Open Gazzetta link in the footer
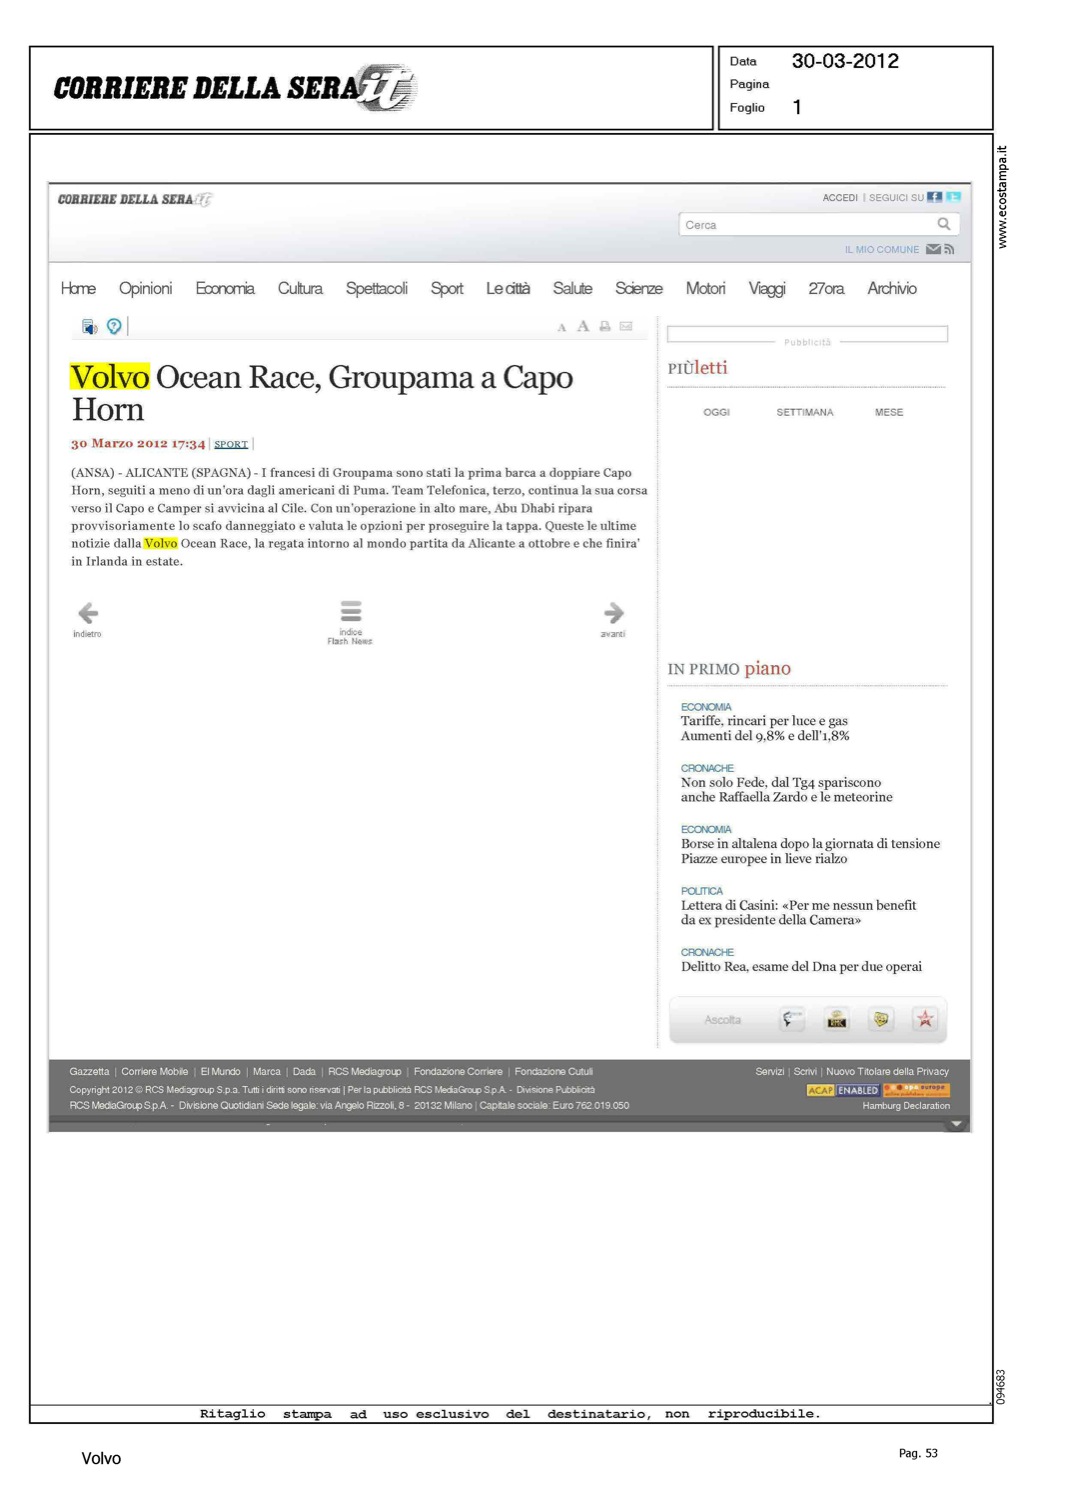Viewport: 1069px width, 1500px height. pyautogui.click(x=89, y=1071)
